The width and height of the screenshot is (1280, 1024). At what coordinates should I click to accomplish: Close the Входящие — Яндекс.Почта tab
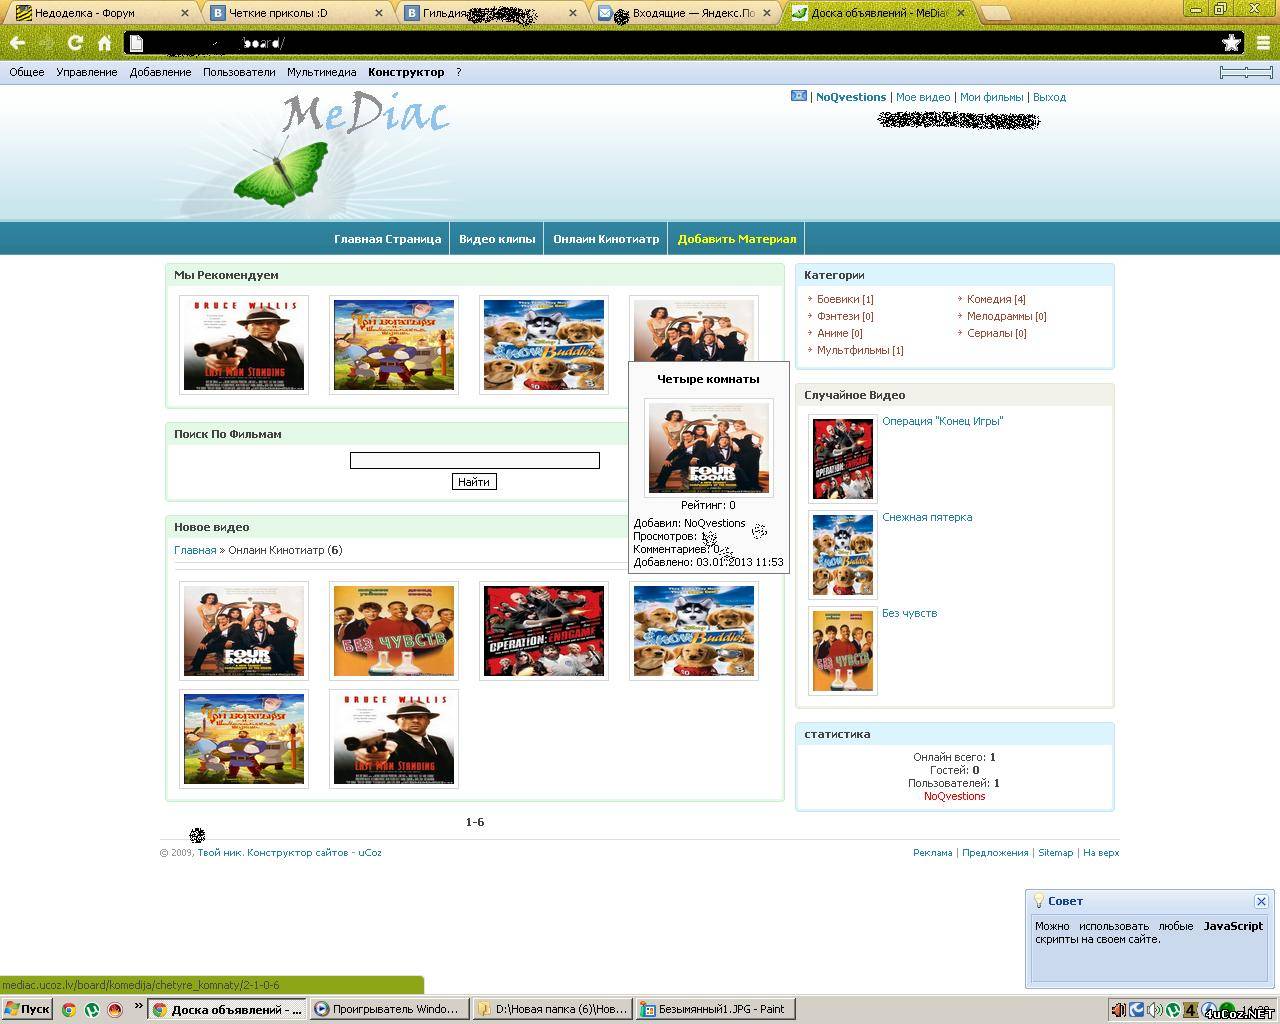(x=767, y=13)
